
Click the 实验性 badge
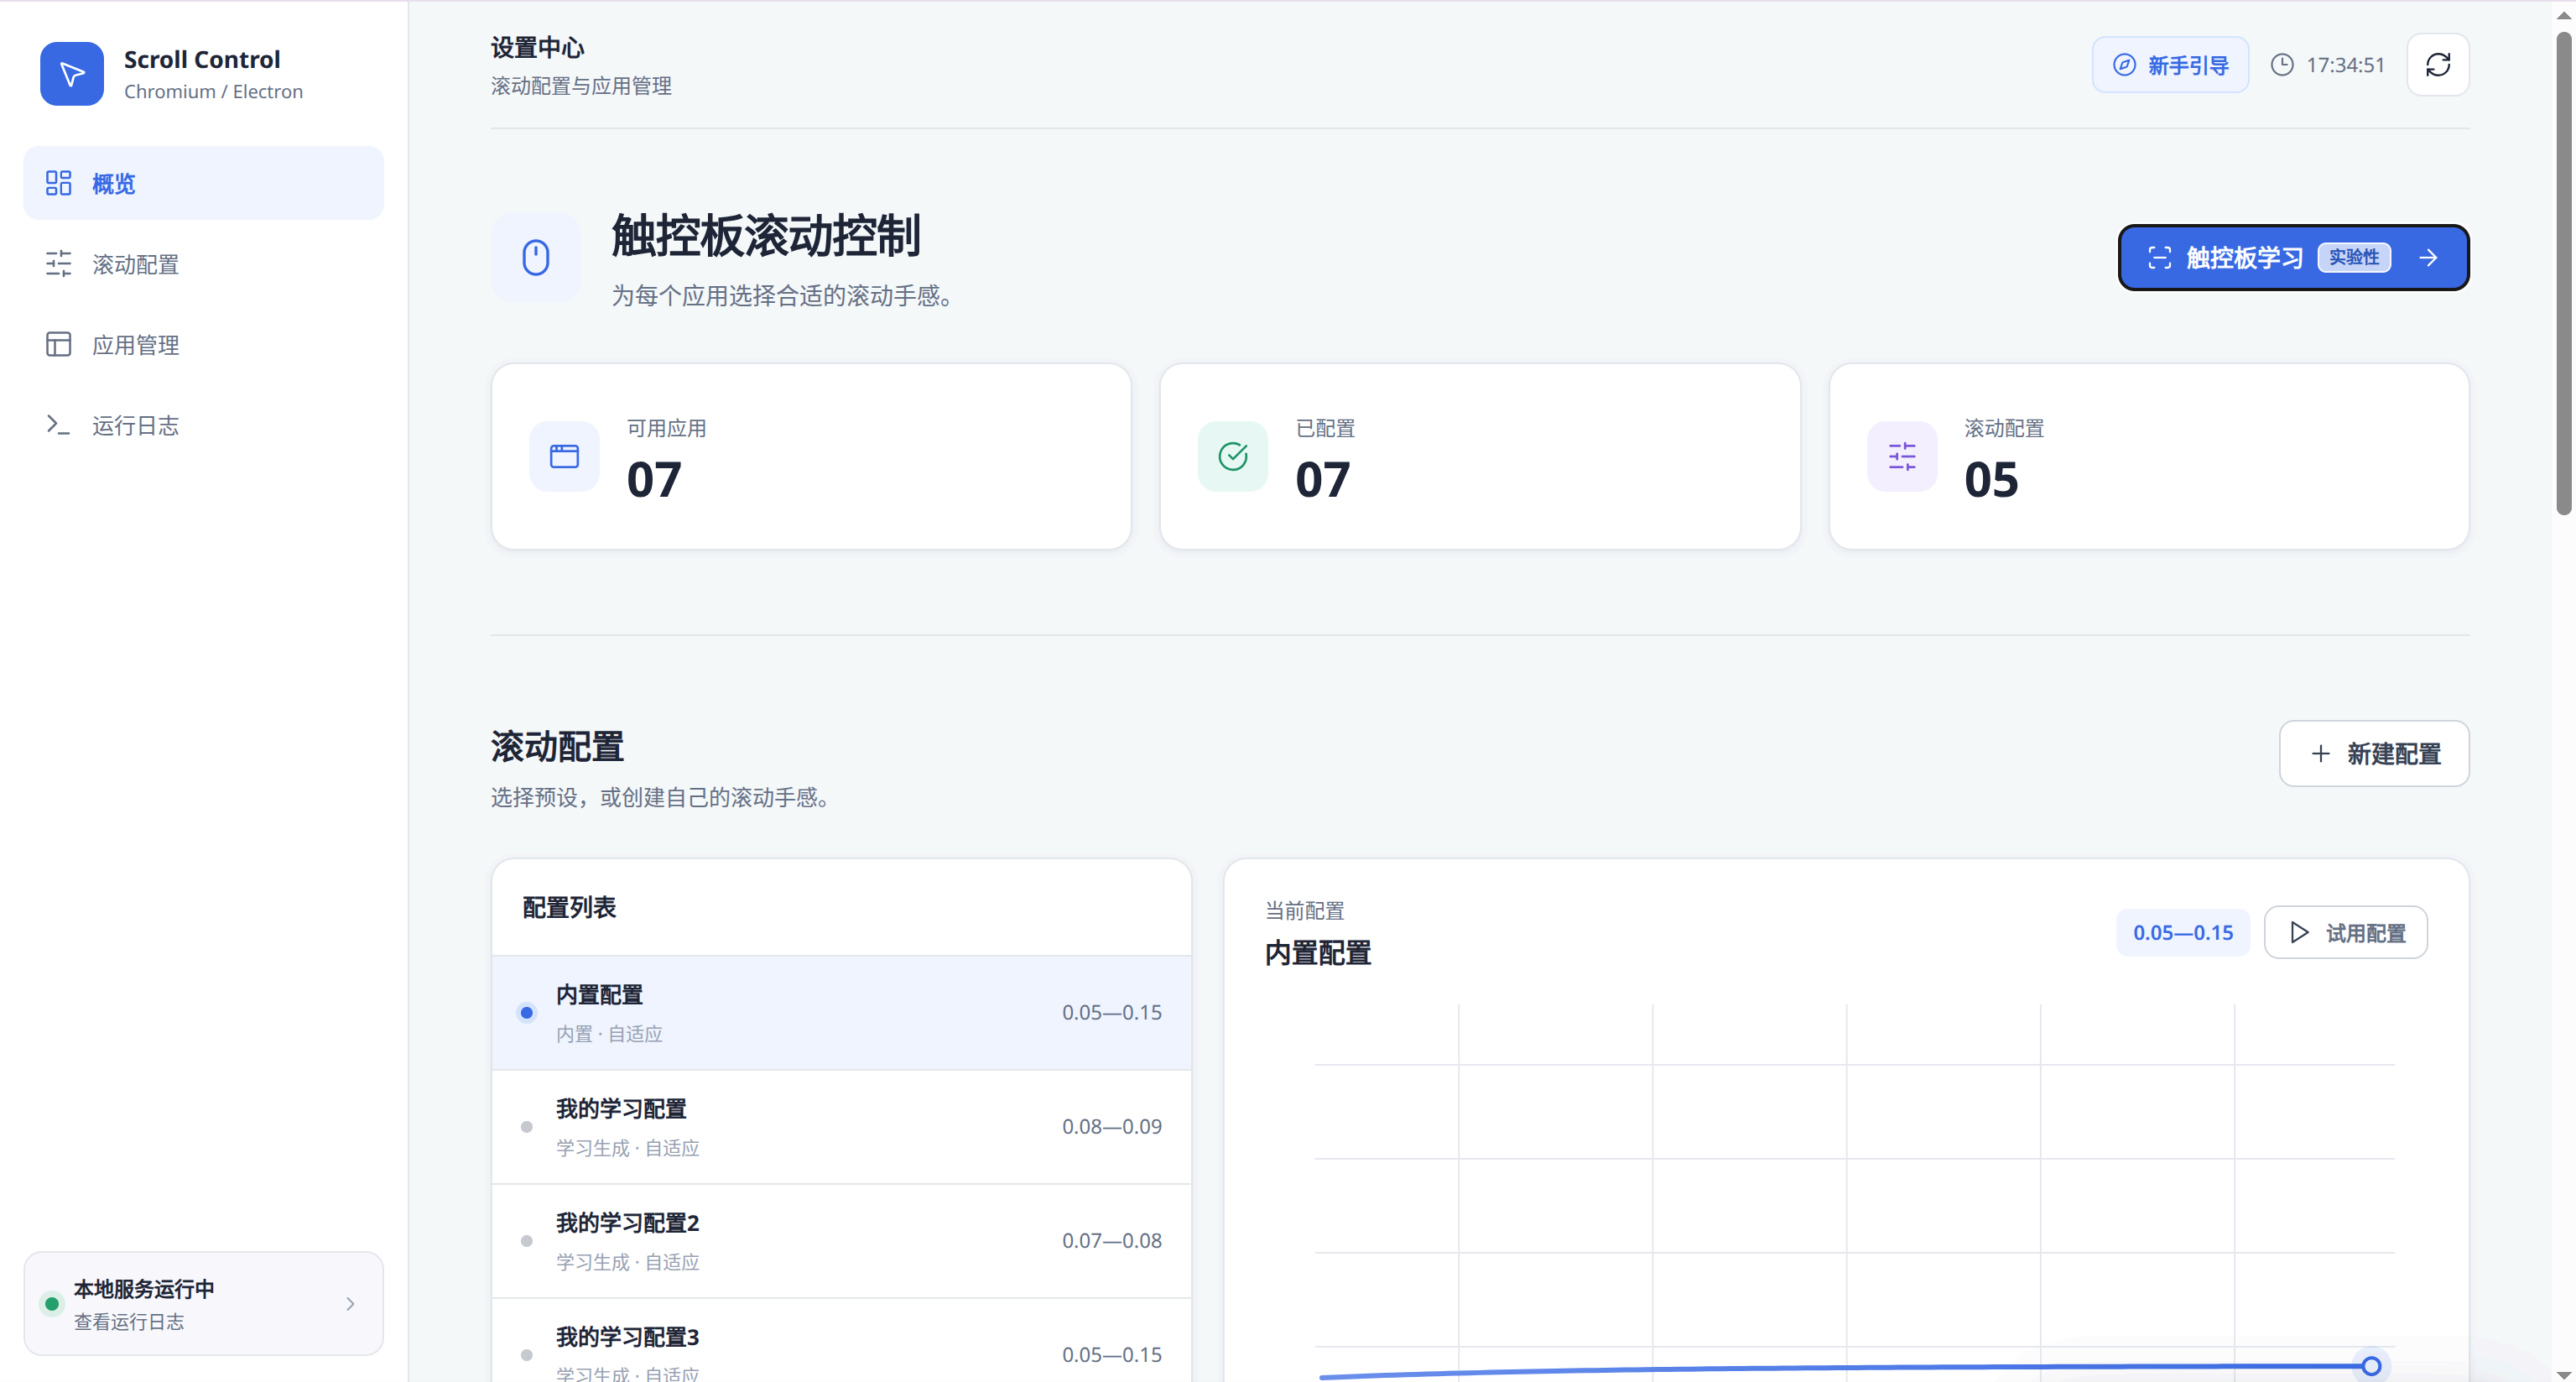(x=2354, y=257)
